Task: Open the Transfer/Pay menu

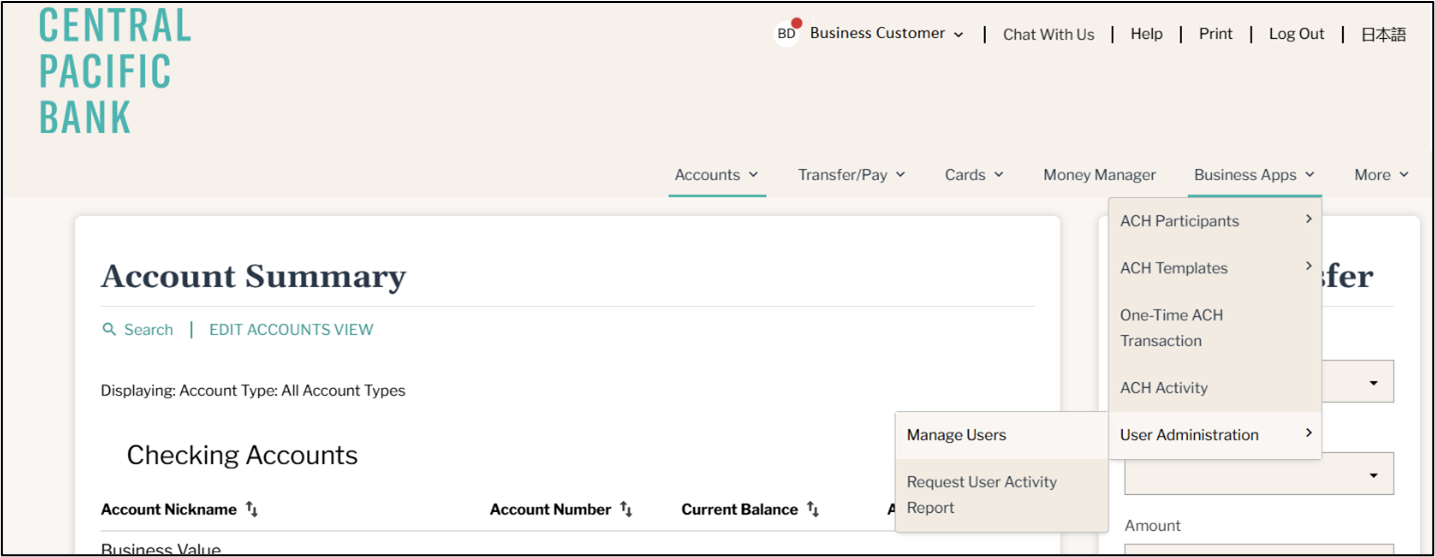Action: coord(852,175)
